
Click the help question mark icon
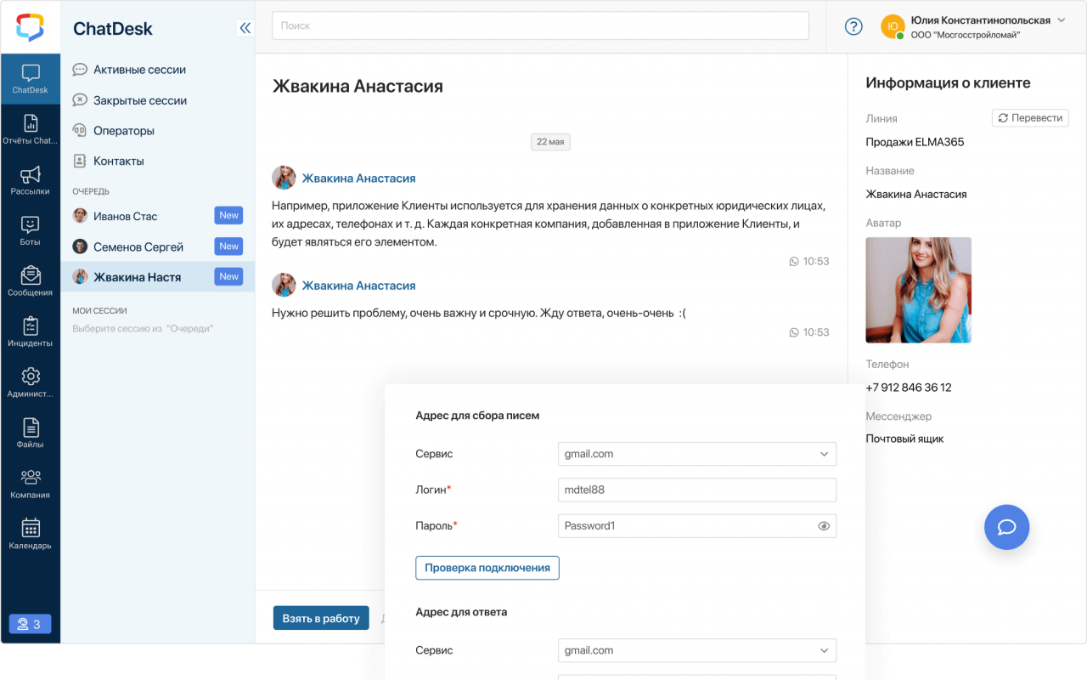[x=853, y=27]
